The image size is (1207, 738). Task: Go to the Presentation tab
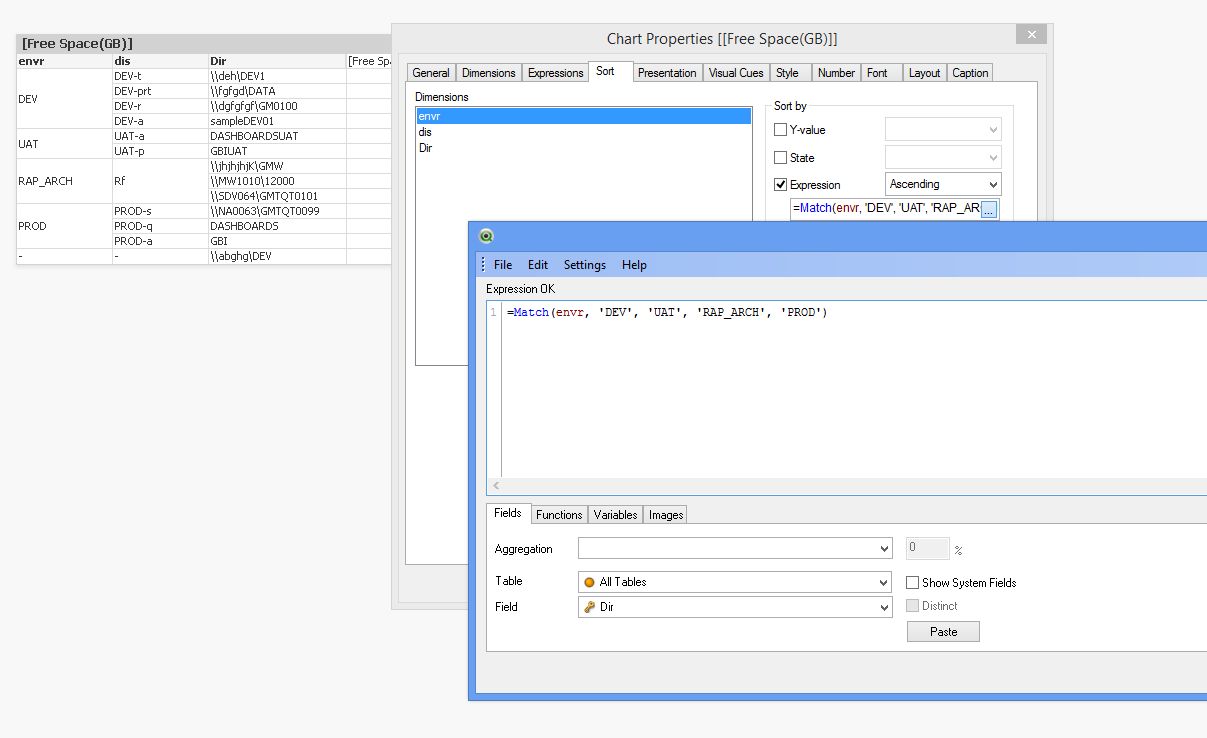click(x=667, y=73)
